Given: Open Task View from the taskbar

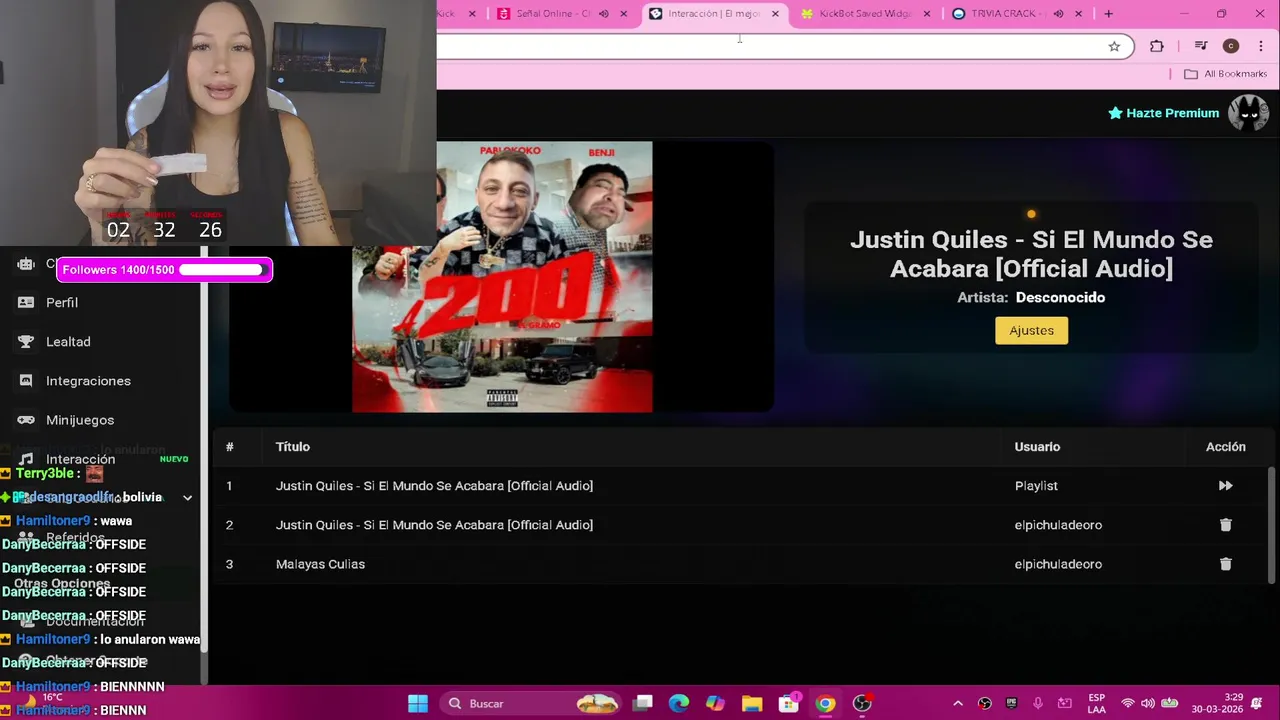Looking at the screenshot, I should (x=643, y=703).
